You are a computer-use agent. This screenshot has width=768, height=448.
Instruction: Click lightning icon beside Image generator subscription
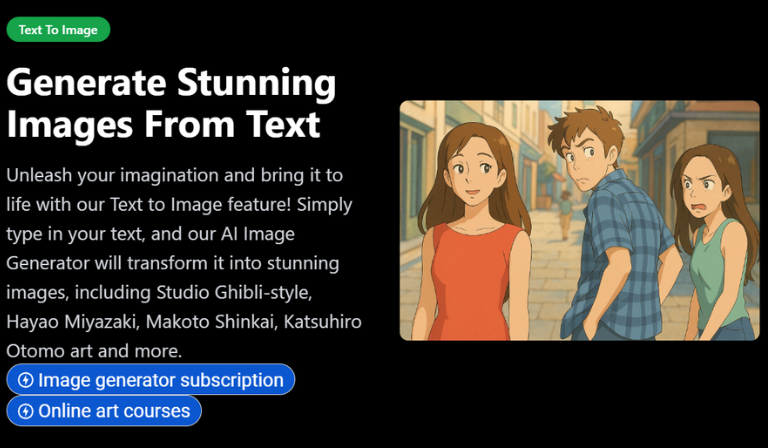tap(26, 380)
